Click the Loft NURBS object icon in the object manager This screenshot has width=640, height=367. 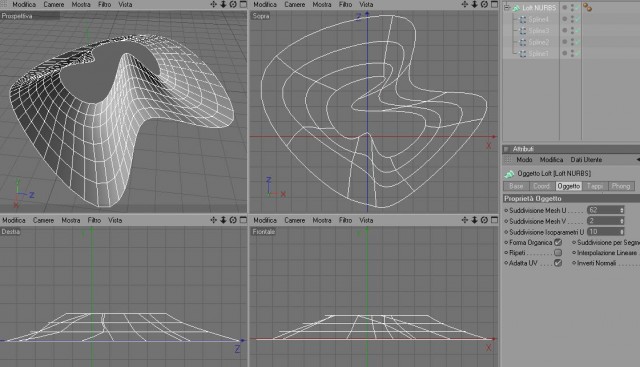516,8
